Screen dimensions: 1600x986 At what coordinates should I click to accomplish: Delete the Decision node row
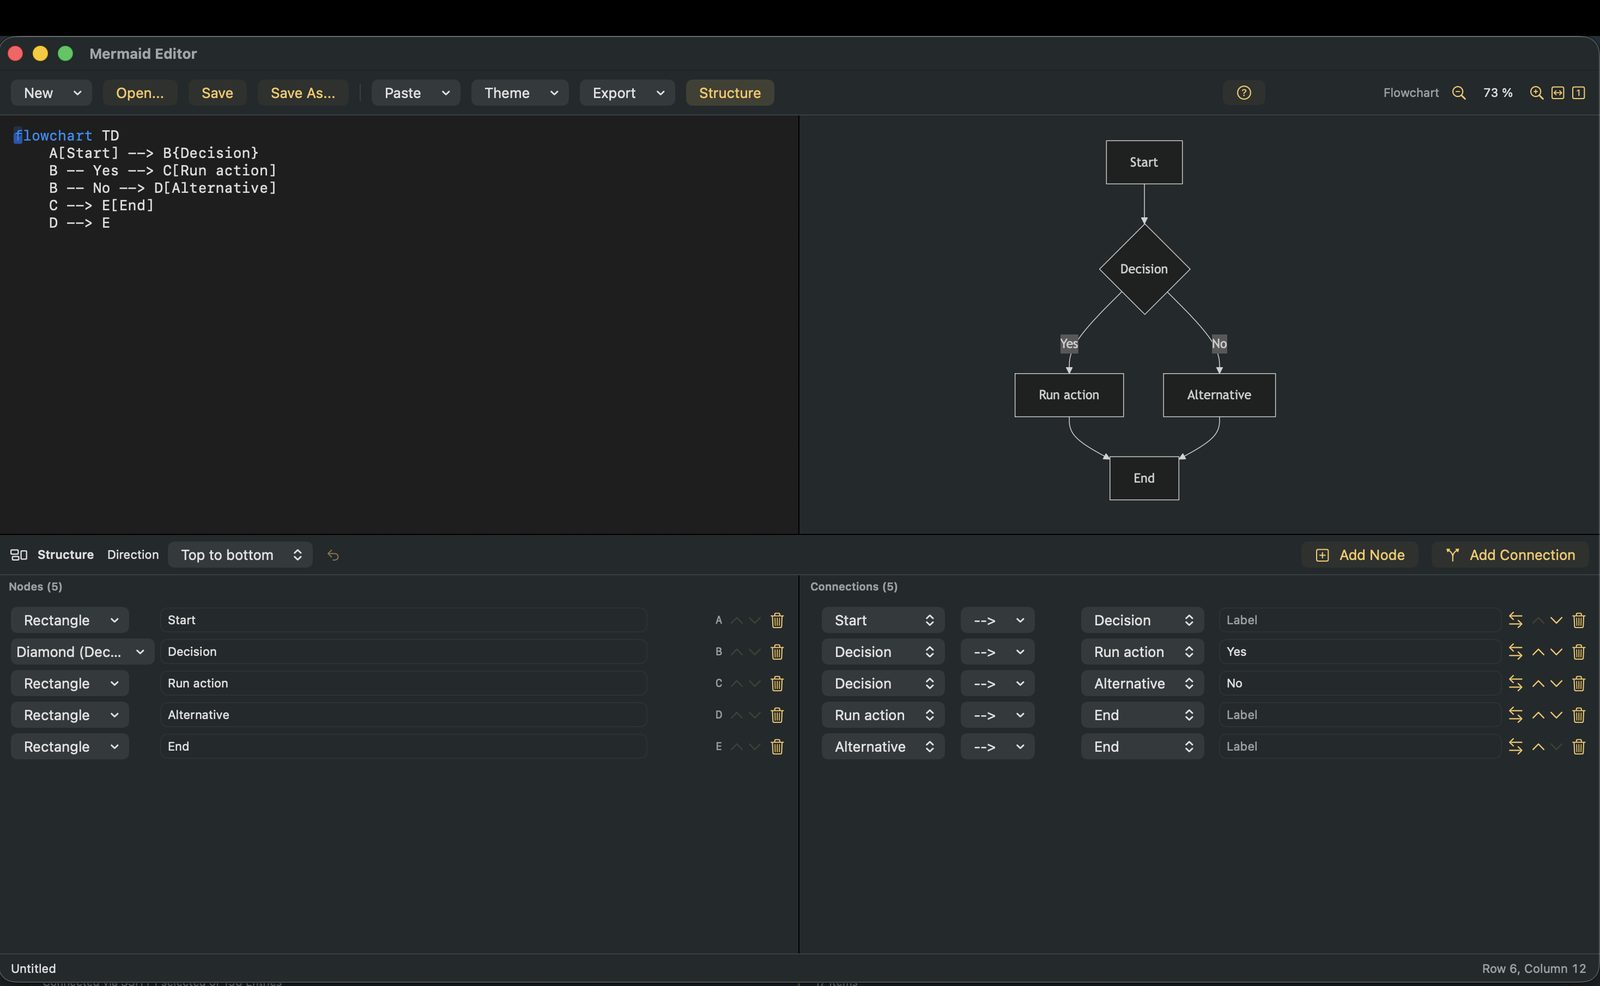coord(777,652)
